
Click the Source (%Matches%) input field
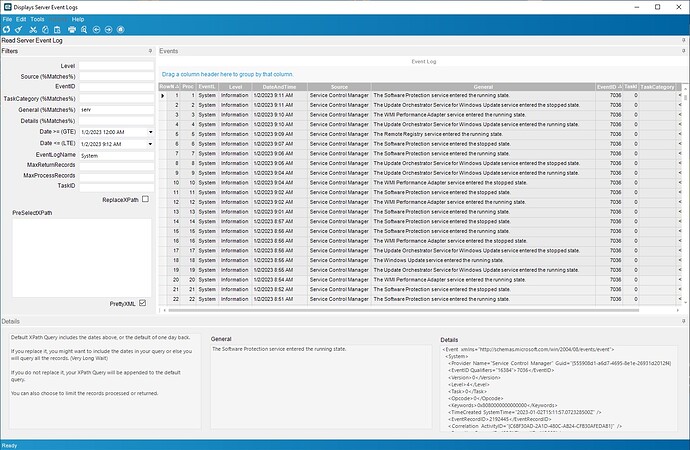pyautogui.click(x=117, y=77)
